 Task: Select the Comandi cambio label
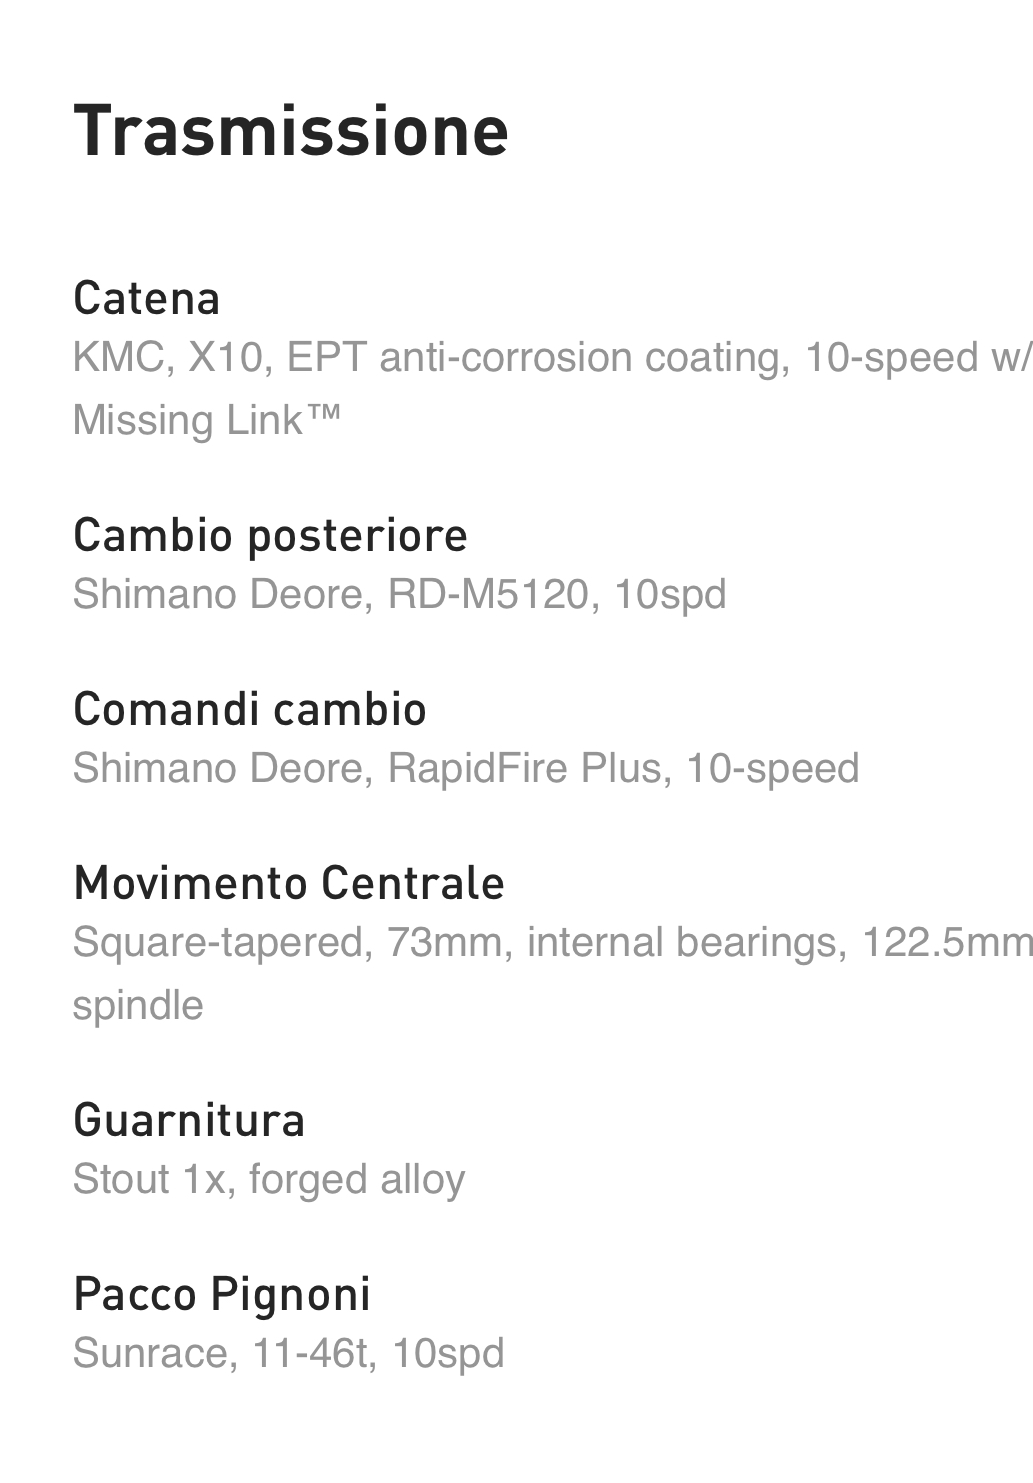[250, 709]
